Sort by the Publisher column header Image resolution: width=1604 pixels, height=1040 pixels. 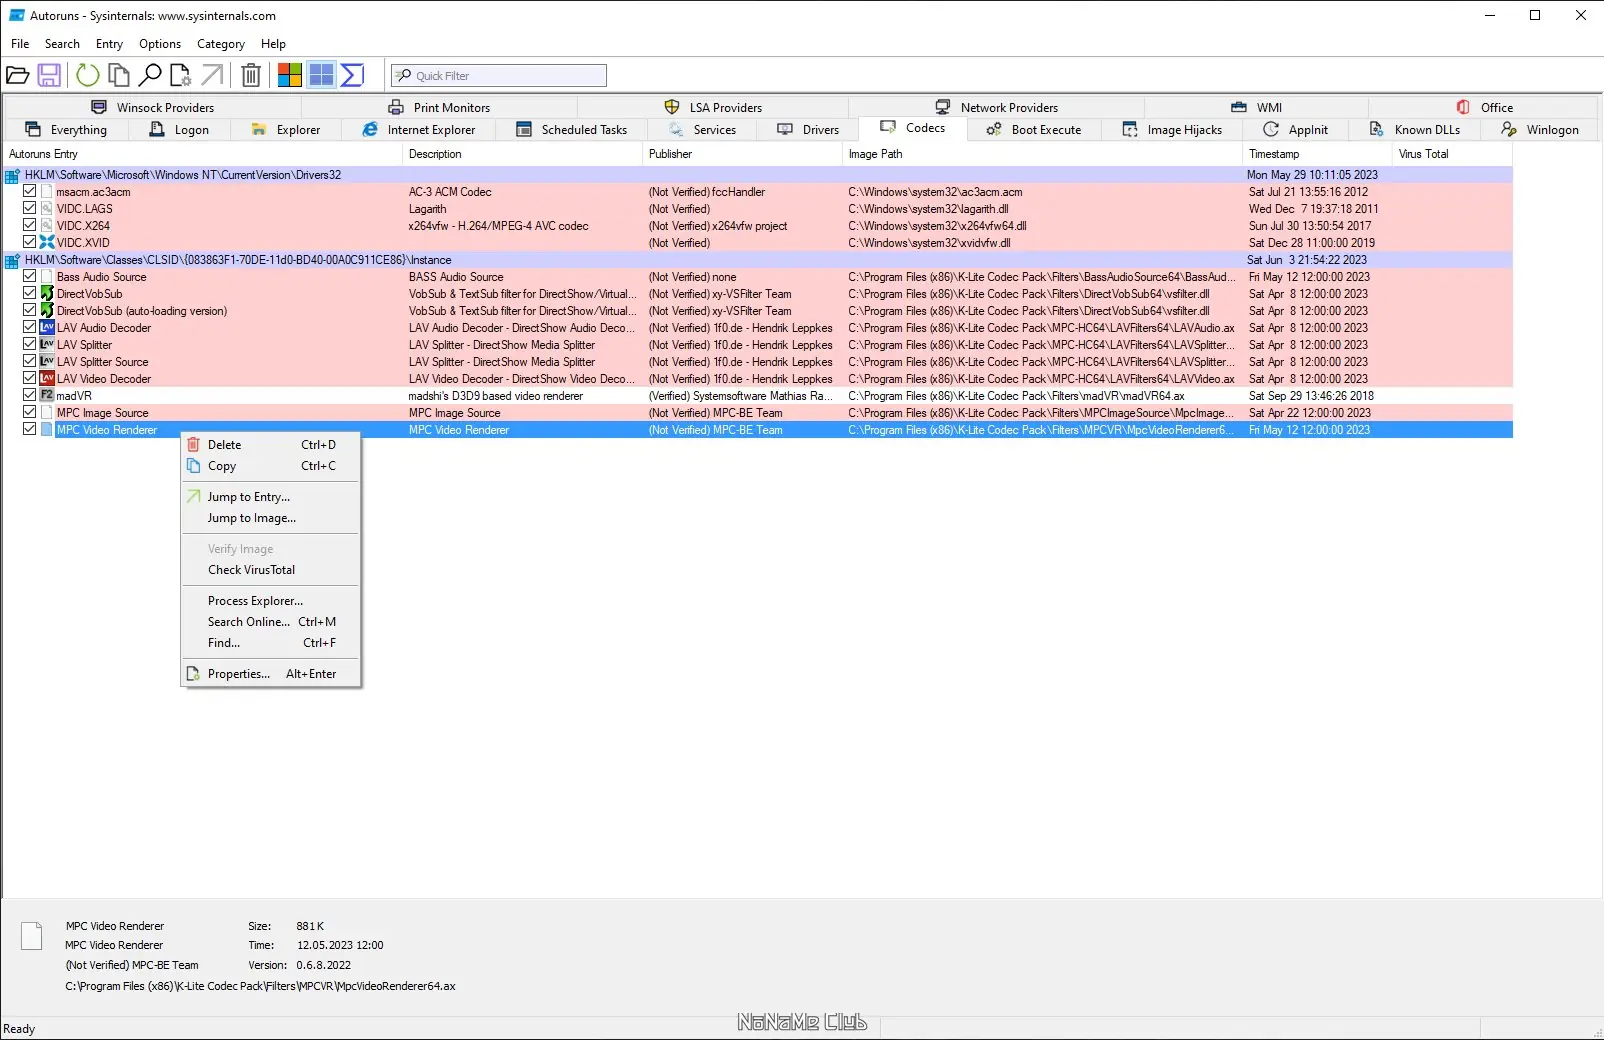point(742,154)
